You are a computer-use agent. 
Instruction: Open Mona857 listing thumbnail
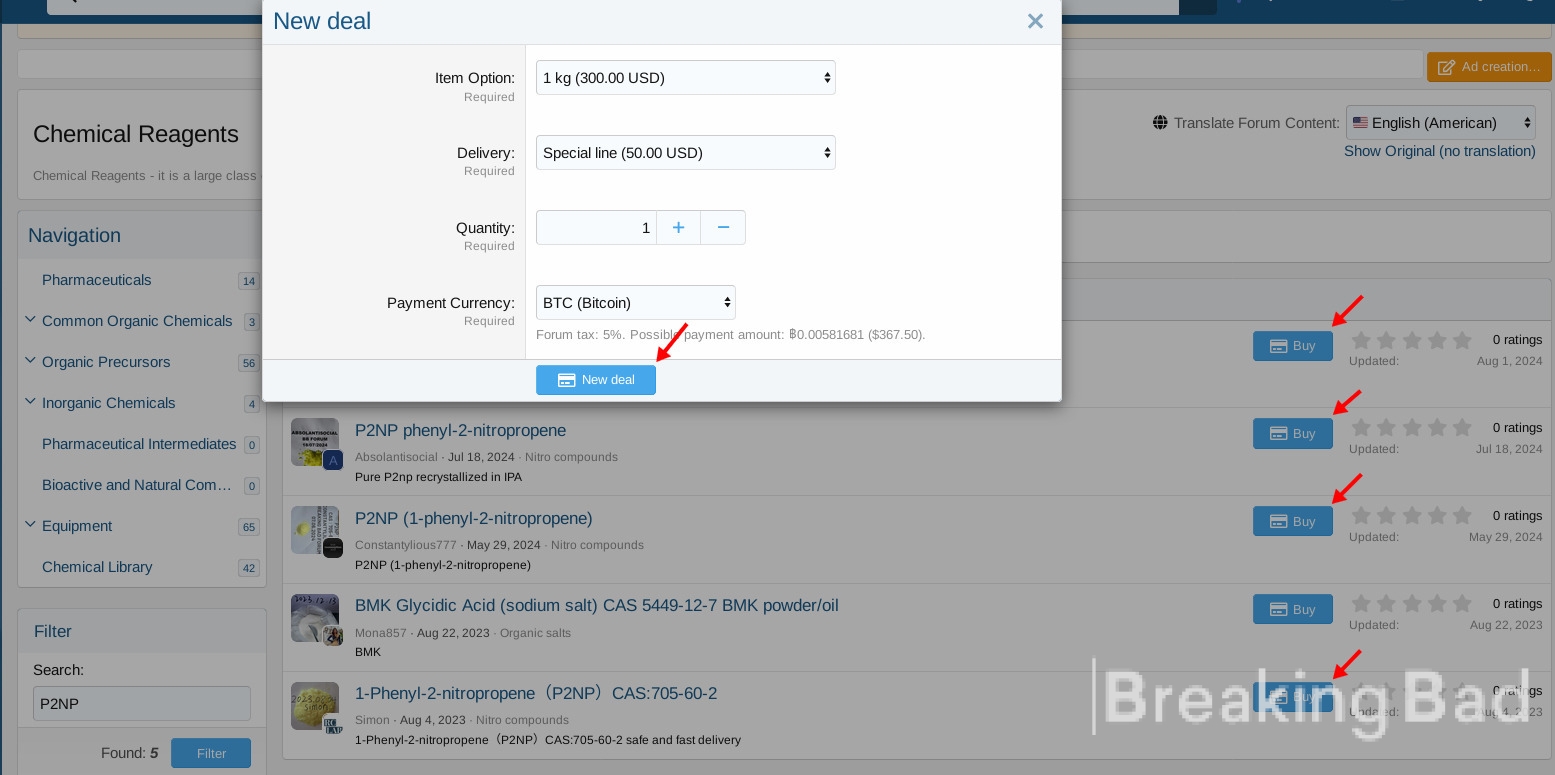315,618
